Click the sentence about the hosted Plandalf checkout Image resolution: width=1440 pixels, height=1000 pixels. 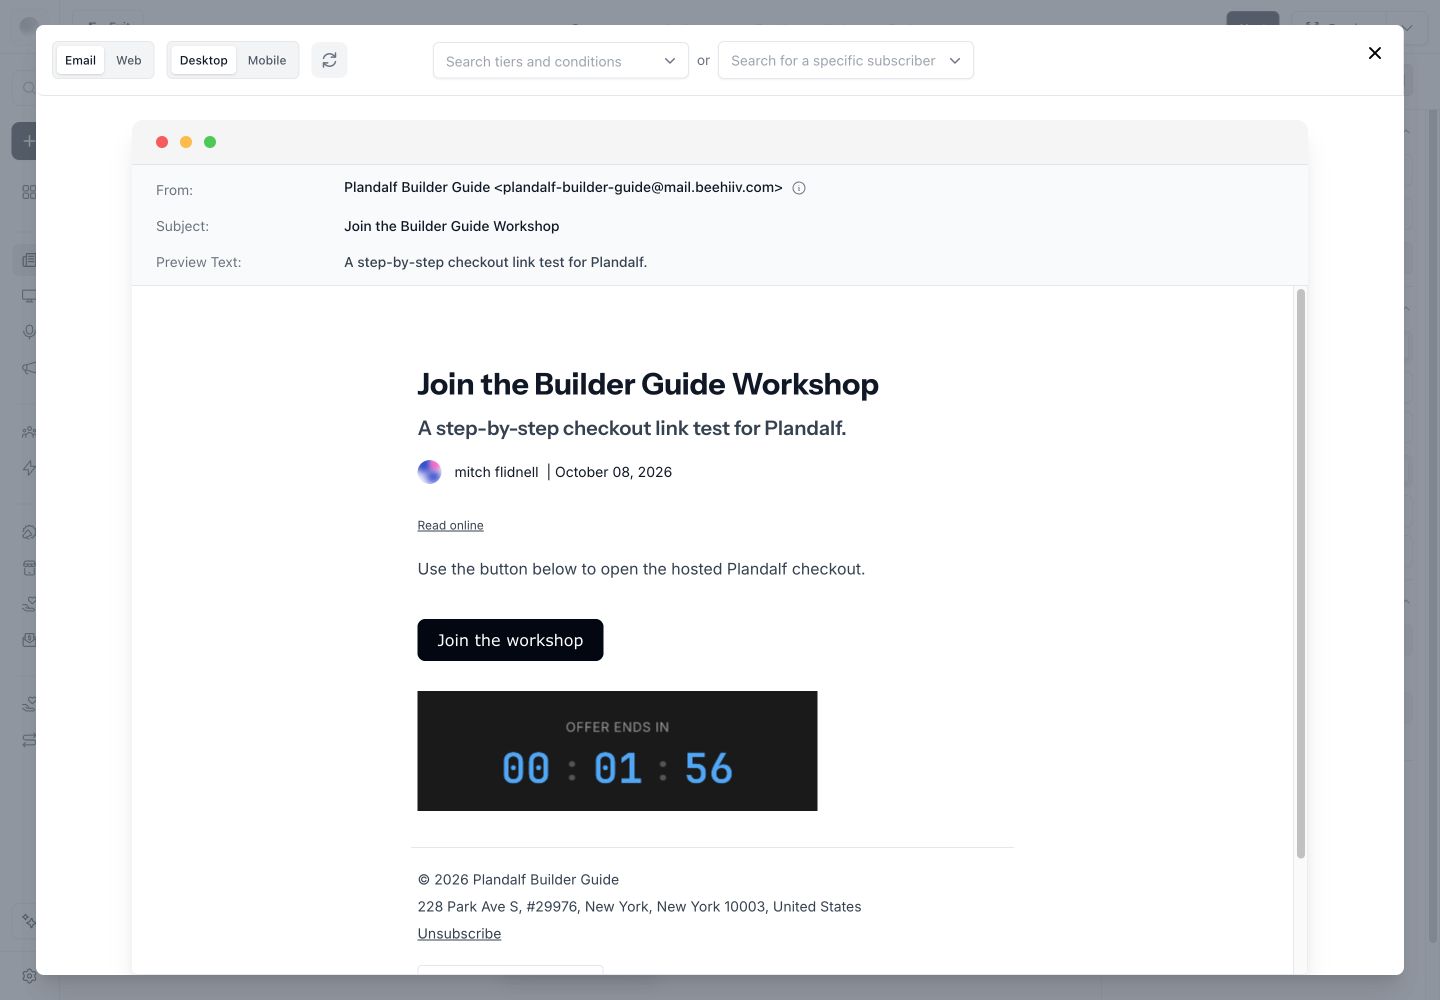tap(641, 569)
